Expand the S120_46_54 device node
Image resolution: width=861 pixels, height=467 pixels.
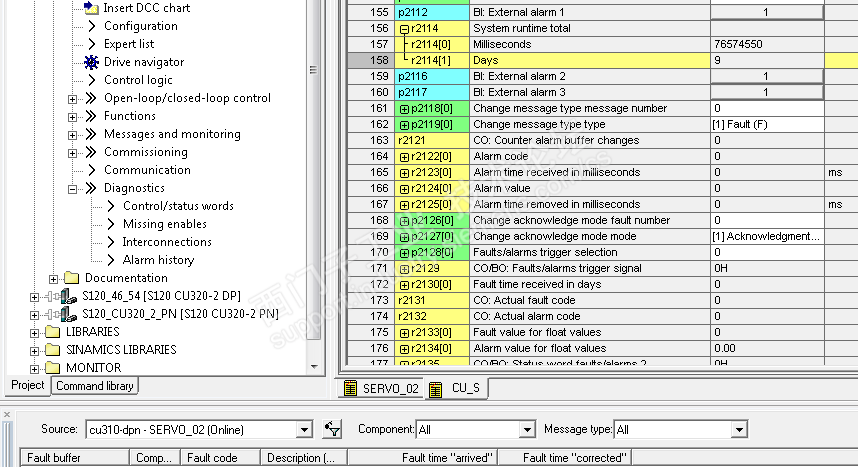click(x=34, y=297)
